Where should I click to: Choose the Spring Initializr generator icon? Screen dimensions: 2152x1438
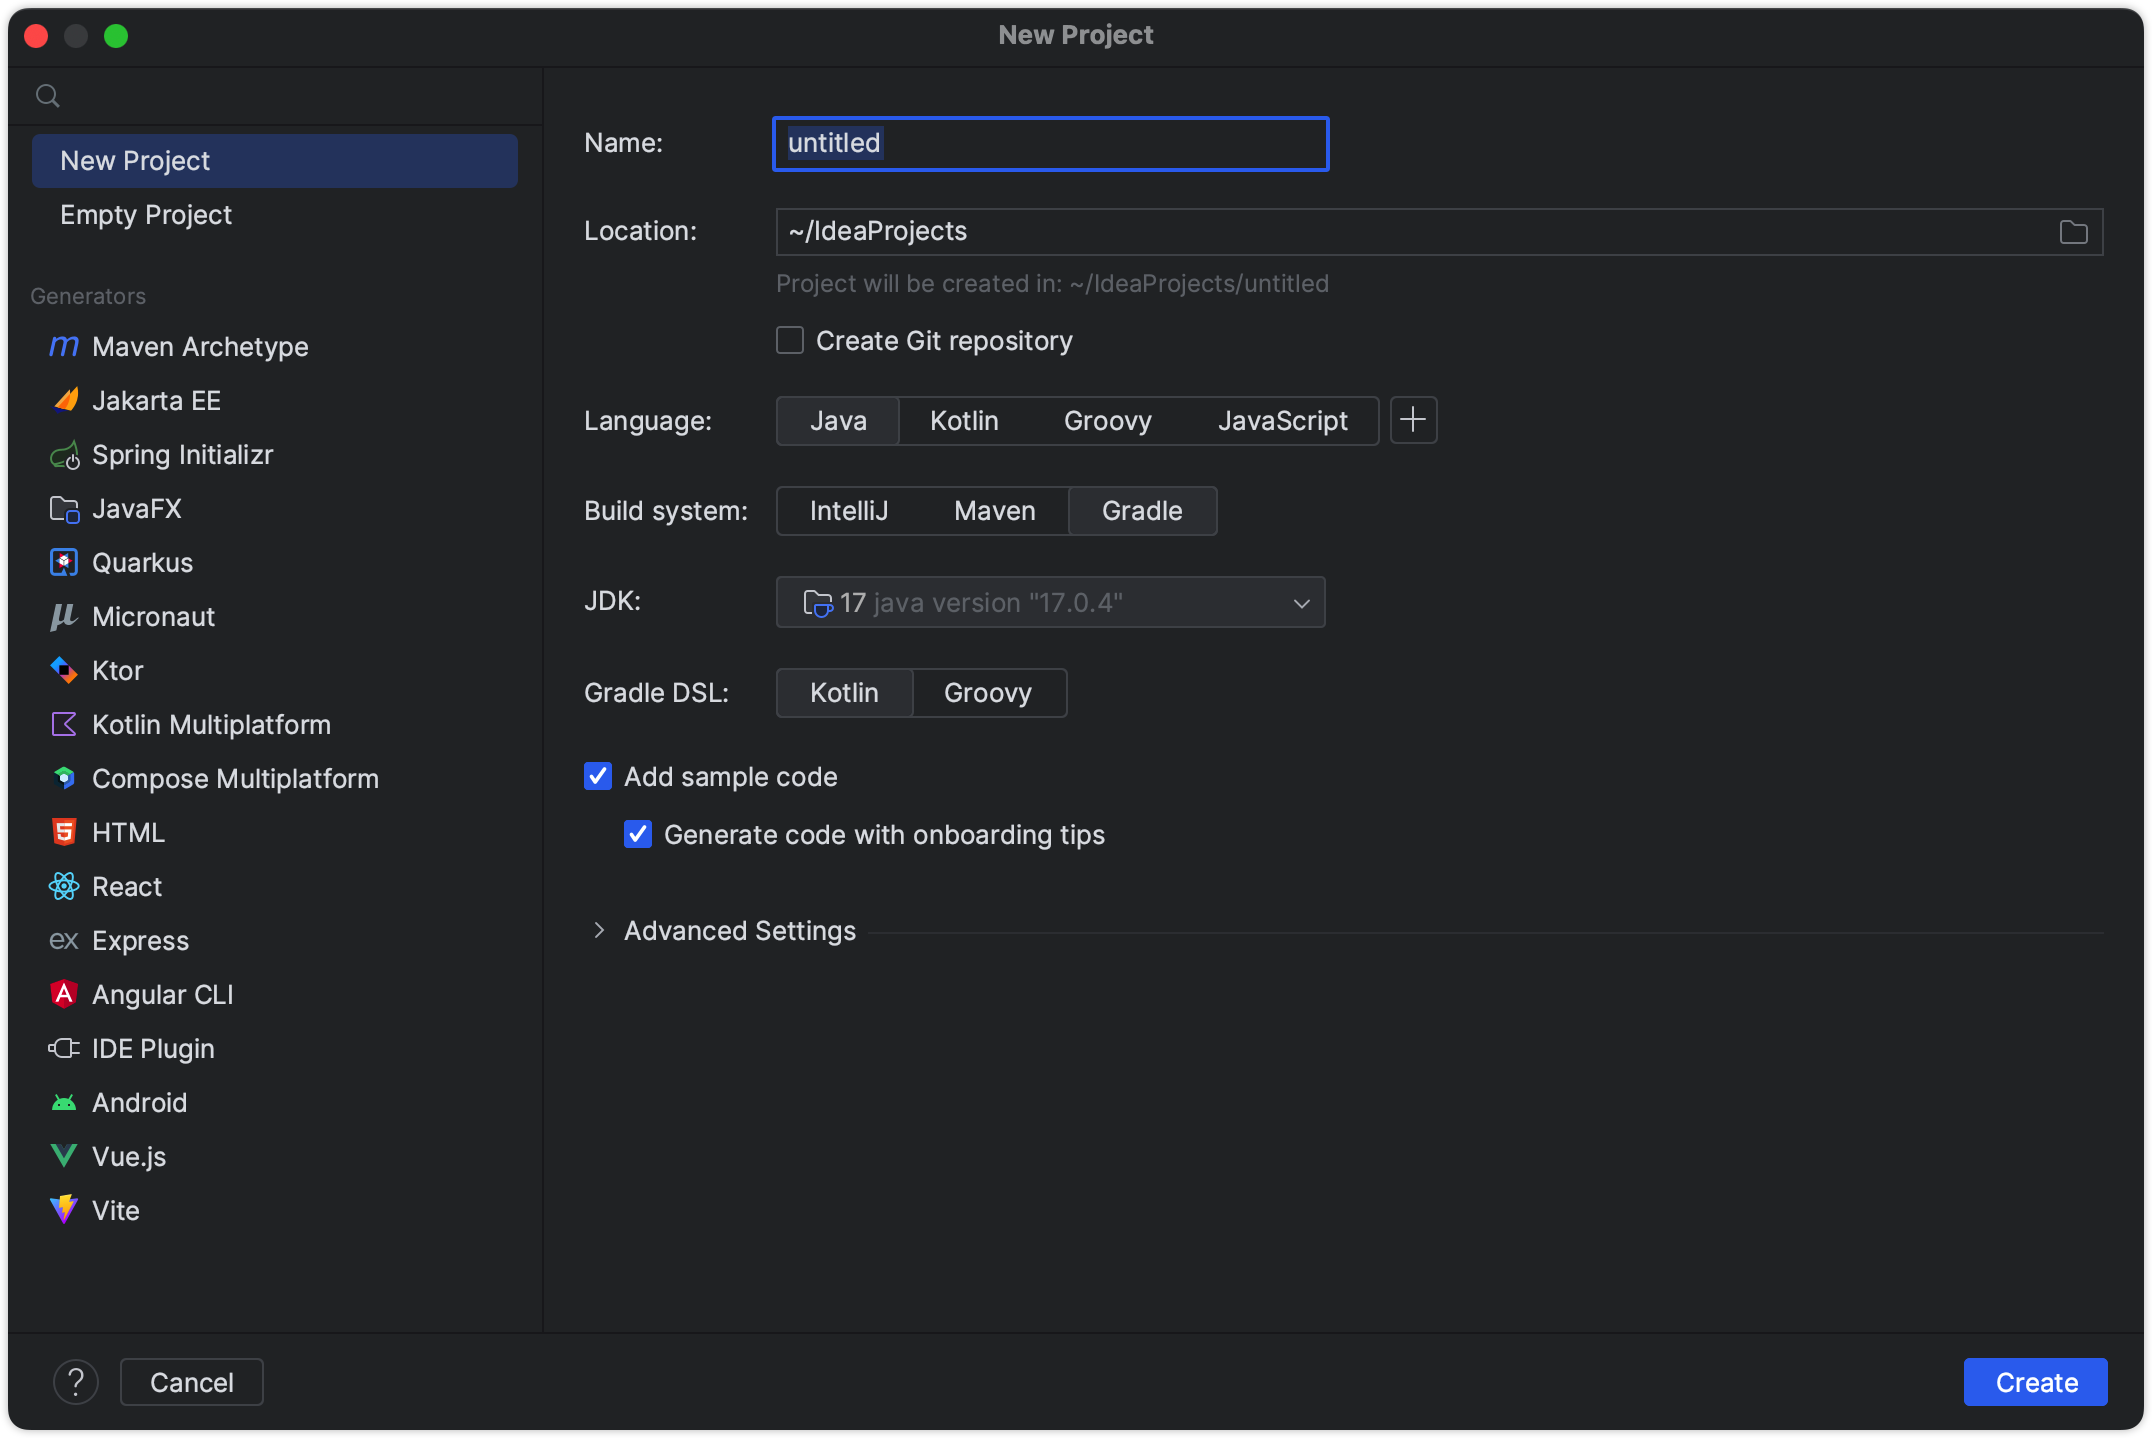(x=64, y=455)
